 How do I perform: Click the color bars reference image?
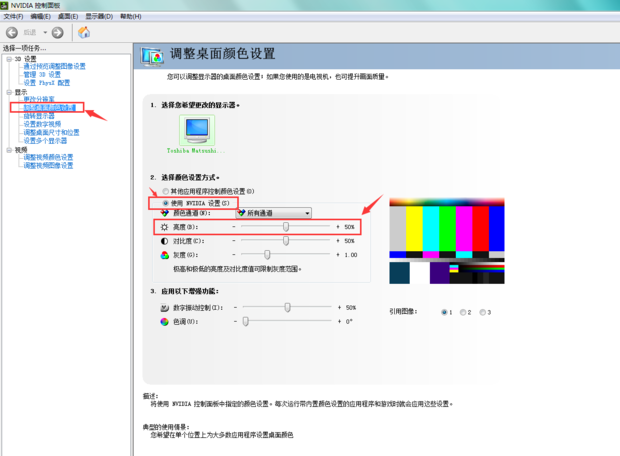[447, 241]
